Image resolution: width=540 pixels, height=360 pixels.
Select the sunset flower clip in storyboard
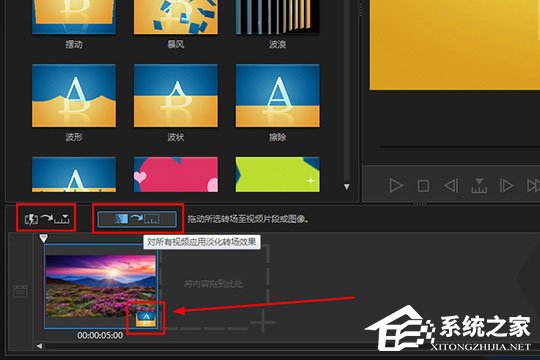(x=101, y=286)
